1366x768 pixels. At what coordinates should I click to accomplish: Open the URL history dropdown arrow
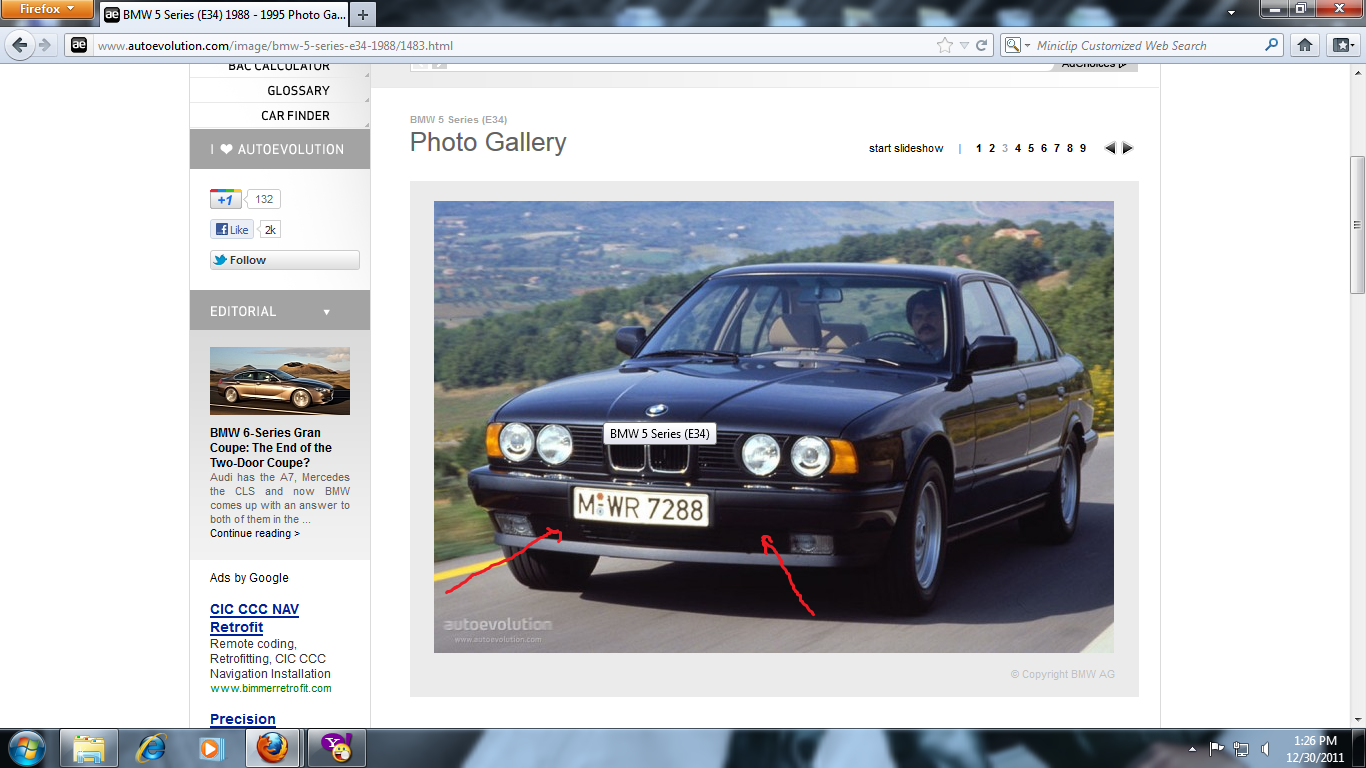[964, 45]
